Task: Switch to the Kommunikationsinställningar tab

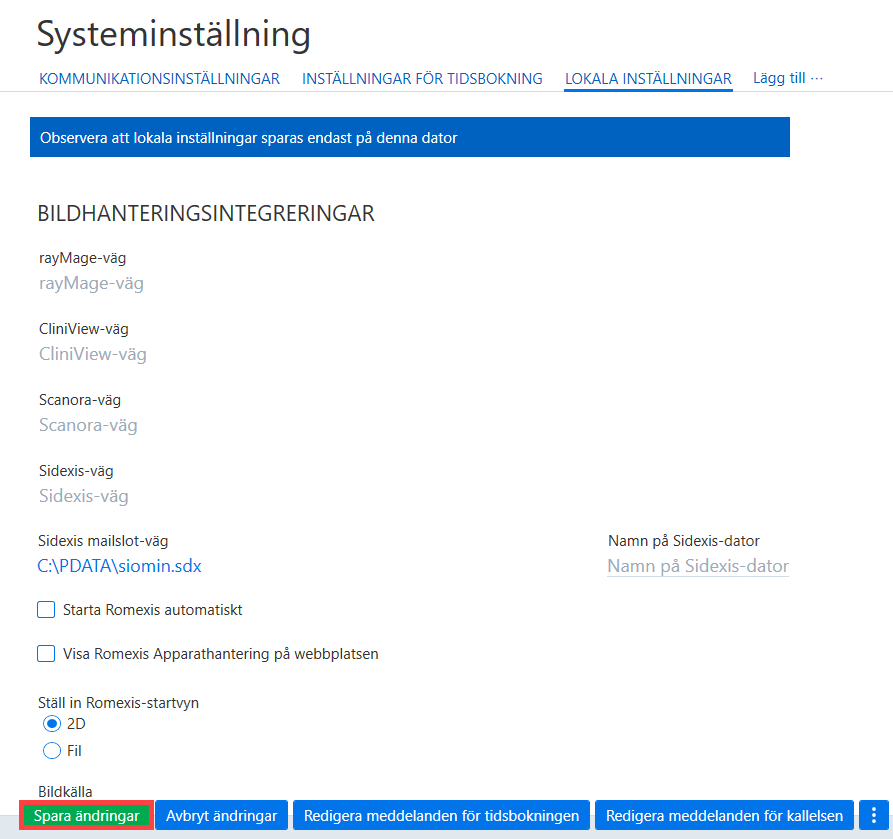Action: pos(159,79)
